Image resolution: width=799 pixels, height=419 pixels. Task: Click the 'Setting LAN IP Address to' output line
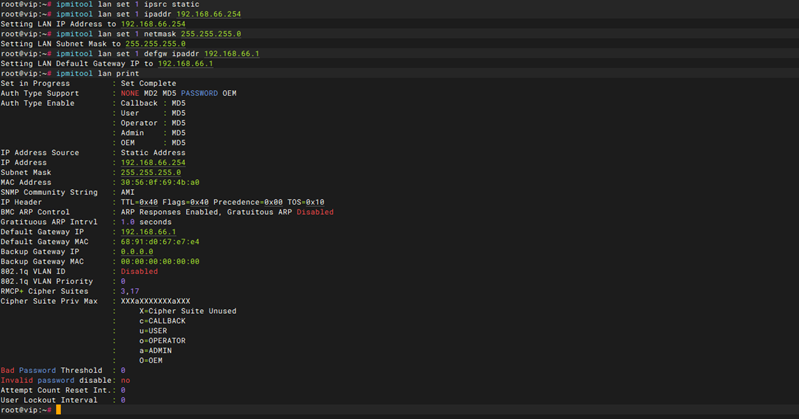pyautogui.click(x=93, y=24)
